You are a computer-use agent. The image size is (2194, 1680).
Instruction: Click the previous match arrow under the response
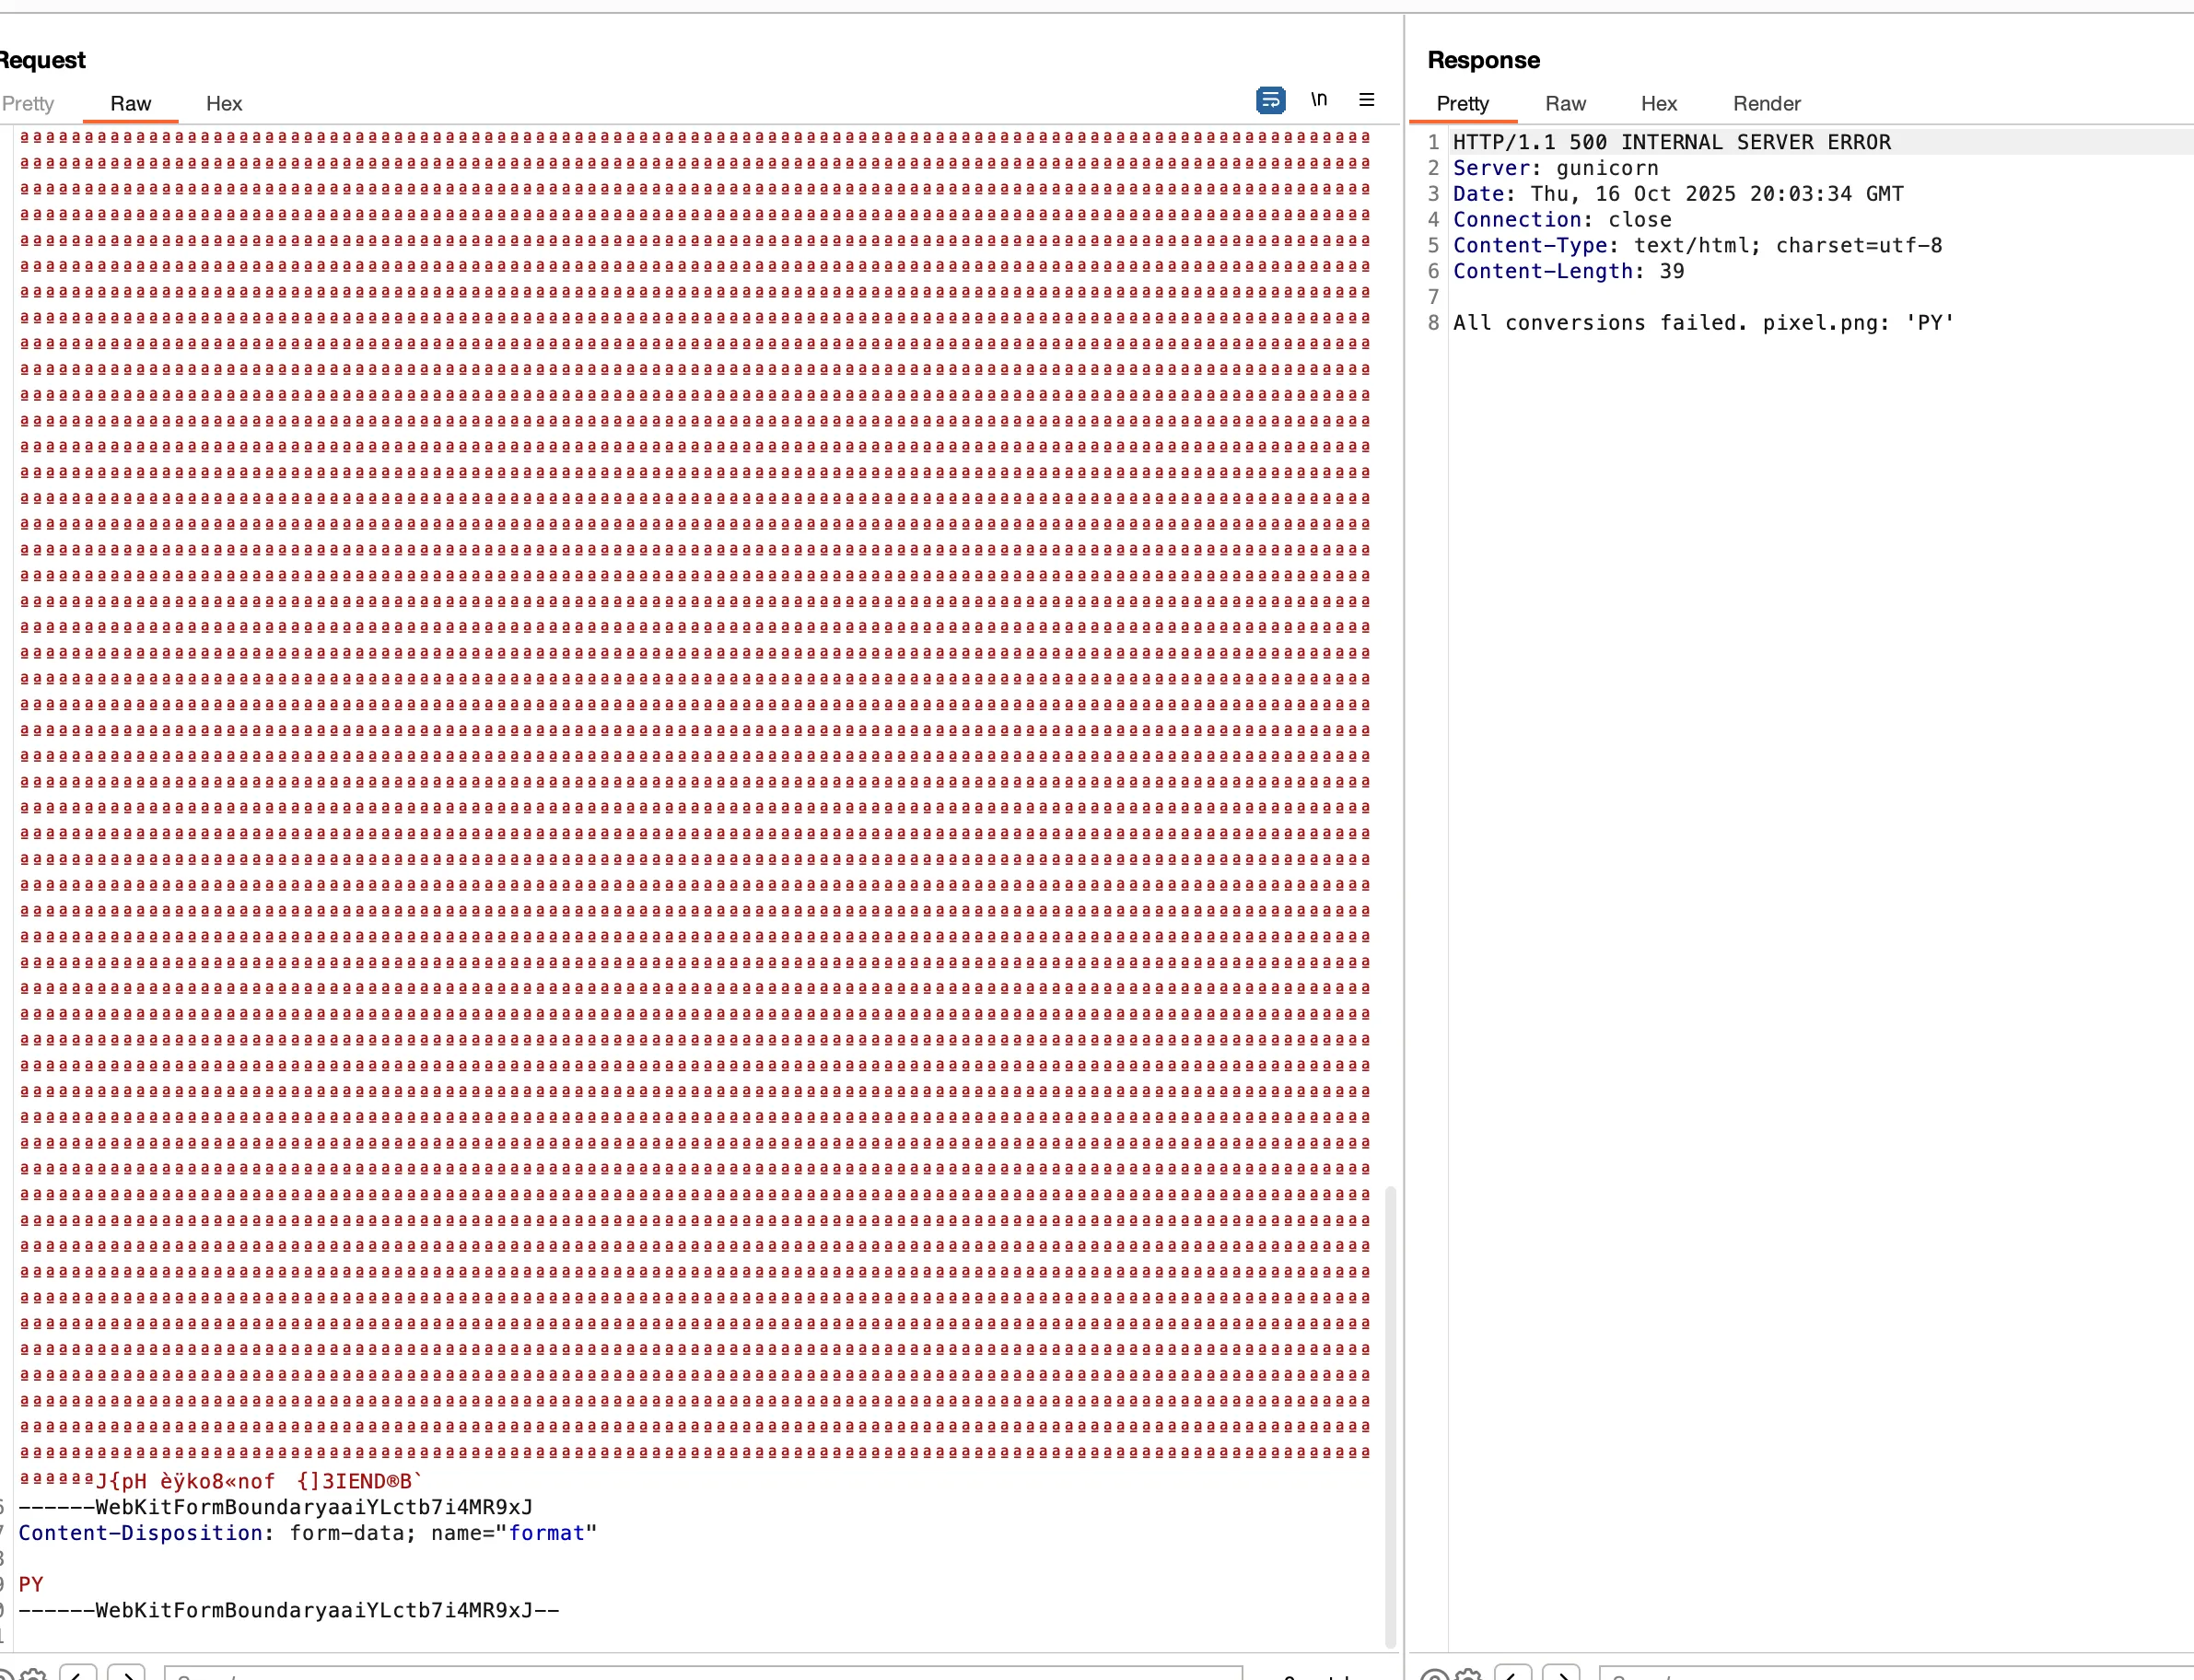pyautogui.click(x=1513, y=1676)
